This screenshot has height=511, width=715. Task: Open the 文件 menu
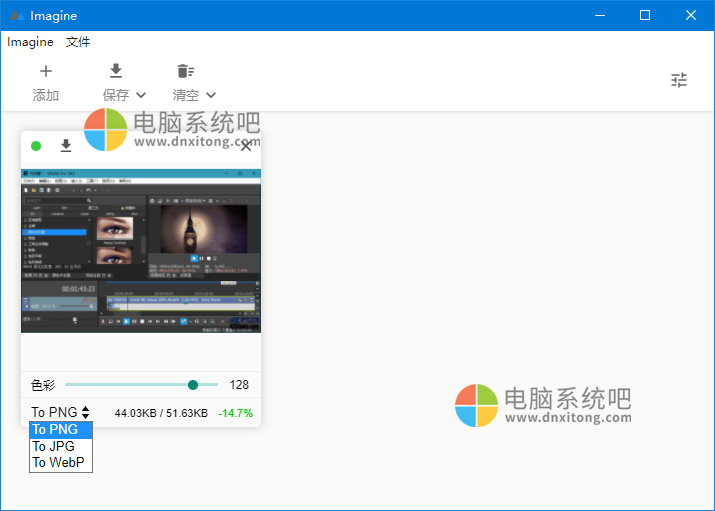(x=78, y=42)
